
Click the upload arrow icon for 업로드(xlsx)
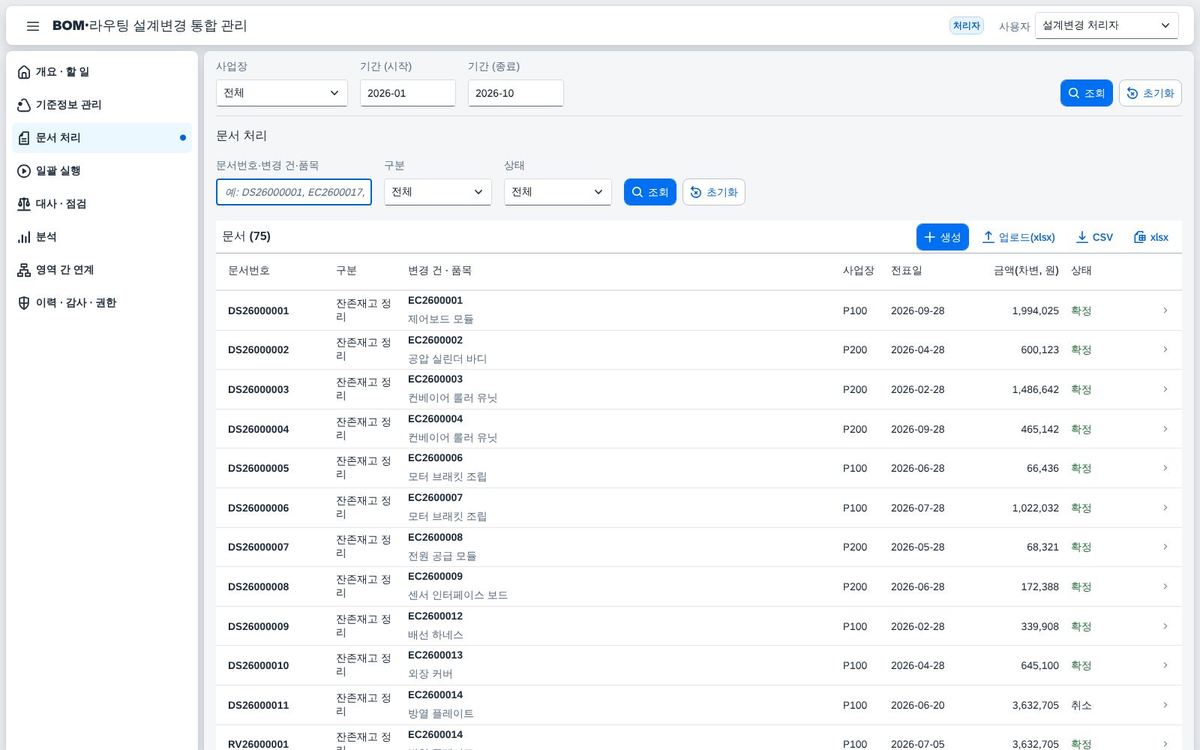[988, 237]
